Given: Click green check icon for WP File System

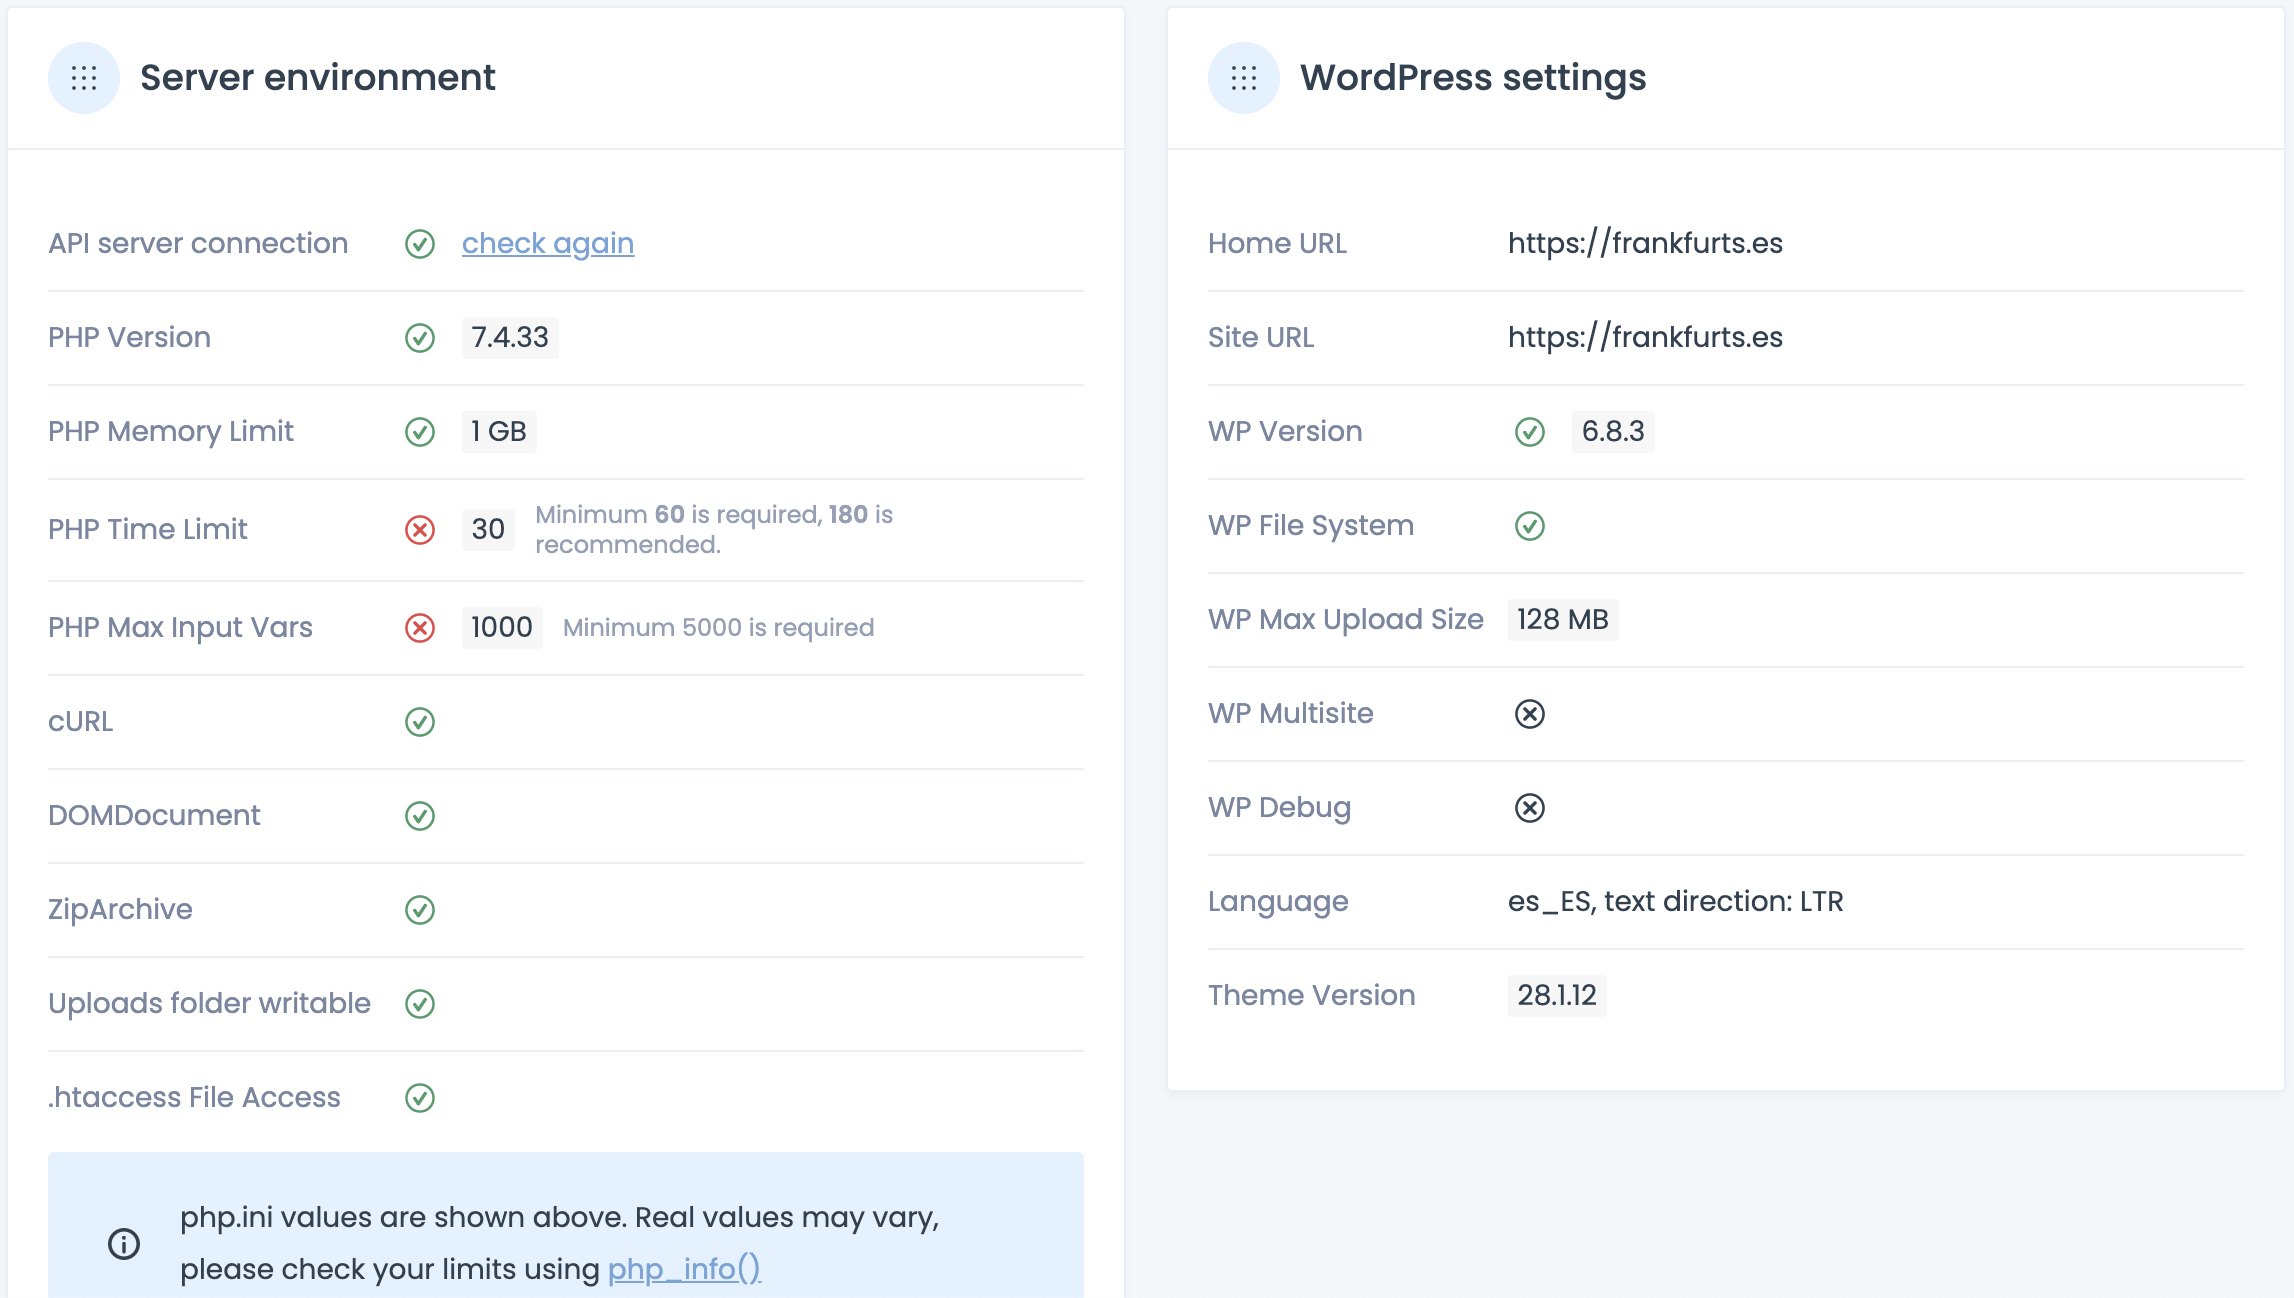Looking at the screenshot, I should (1529, 526).
